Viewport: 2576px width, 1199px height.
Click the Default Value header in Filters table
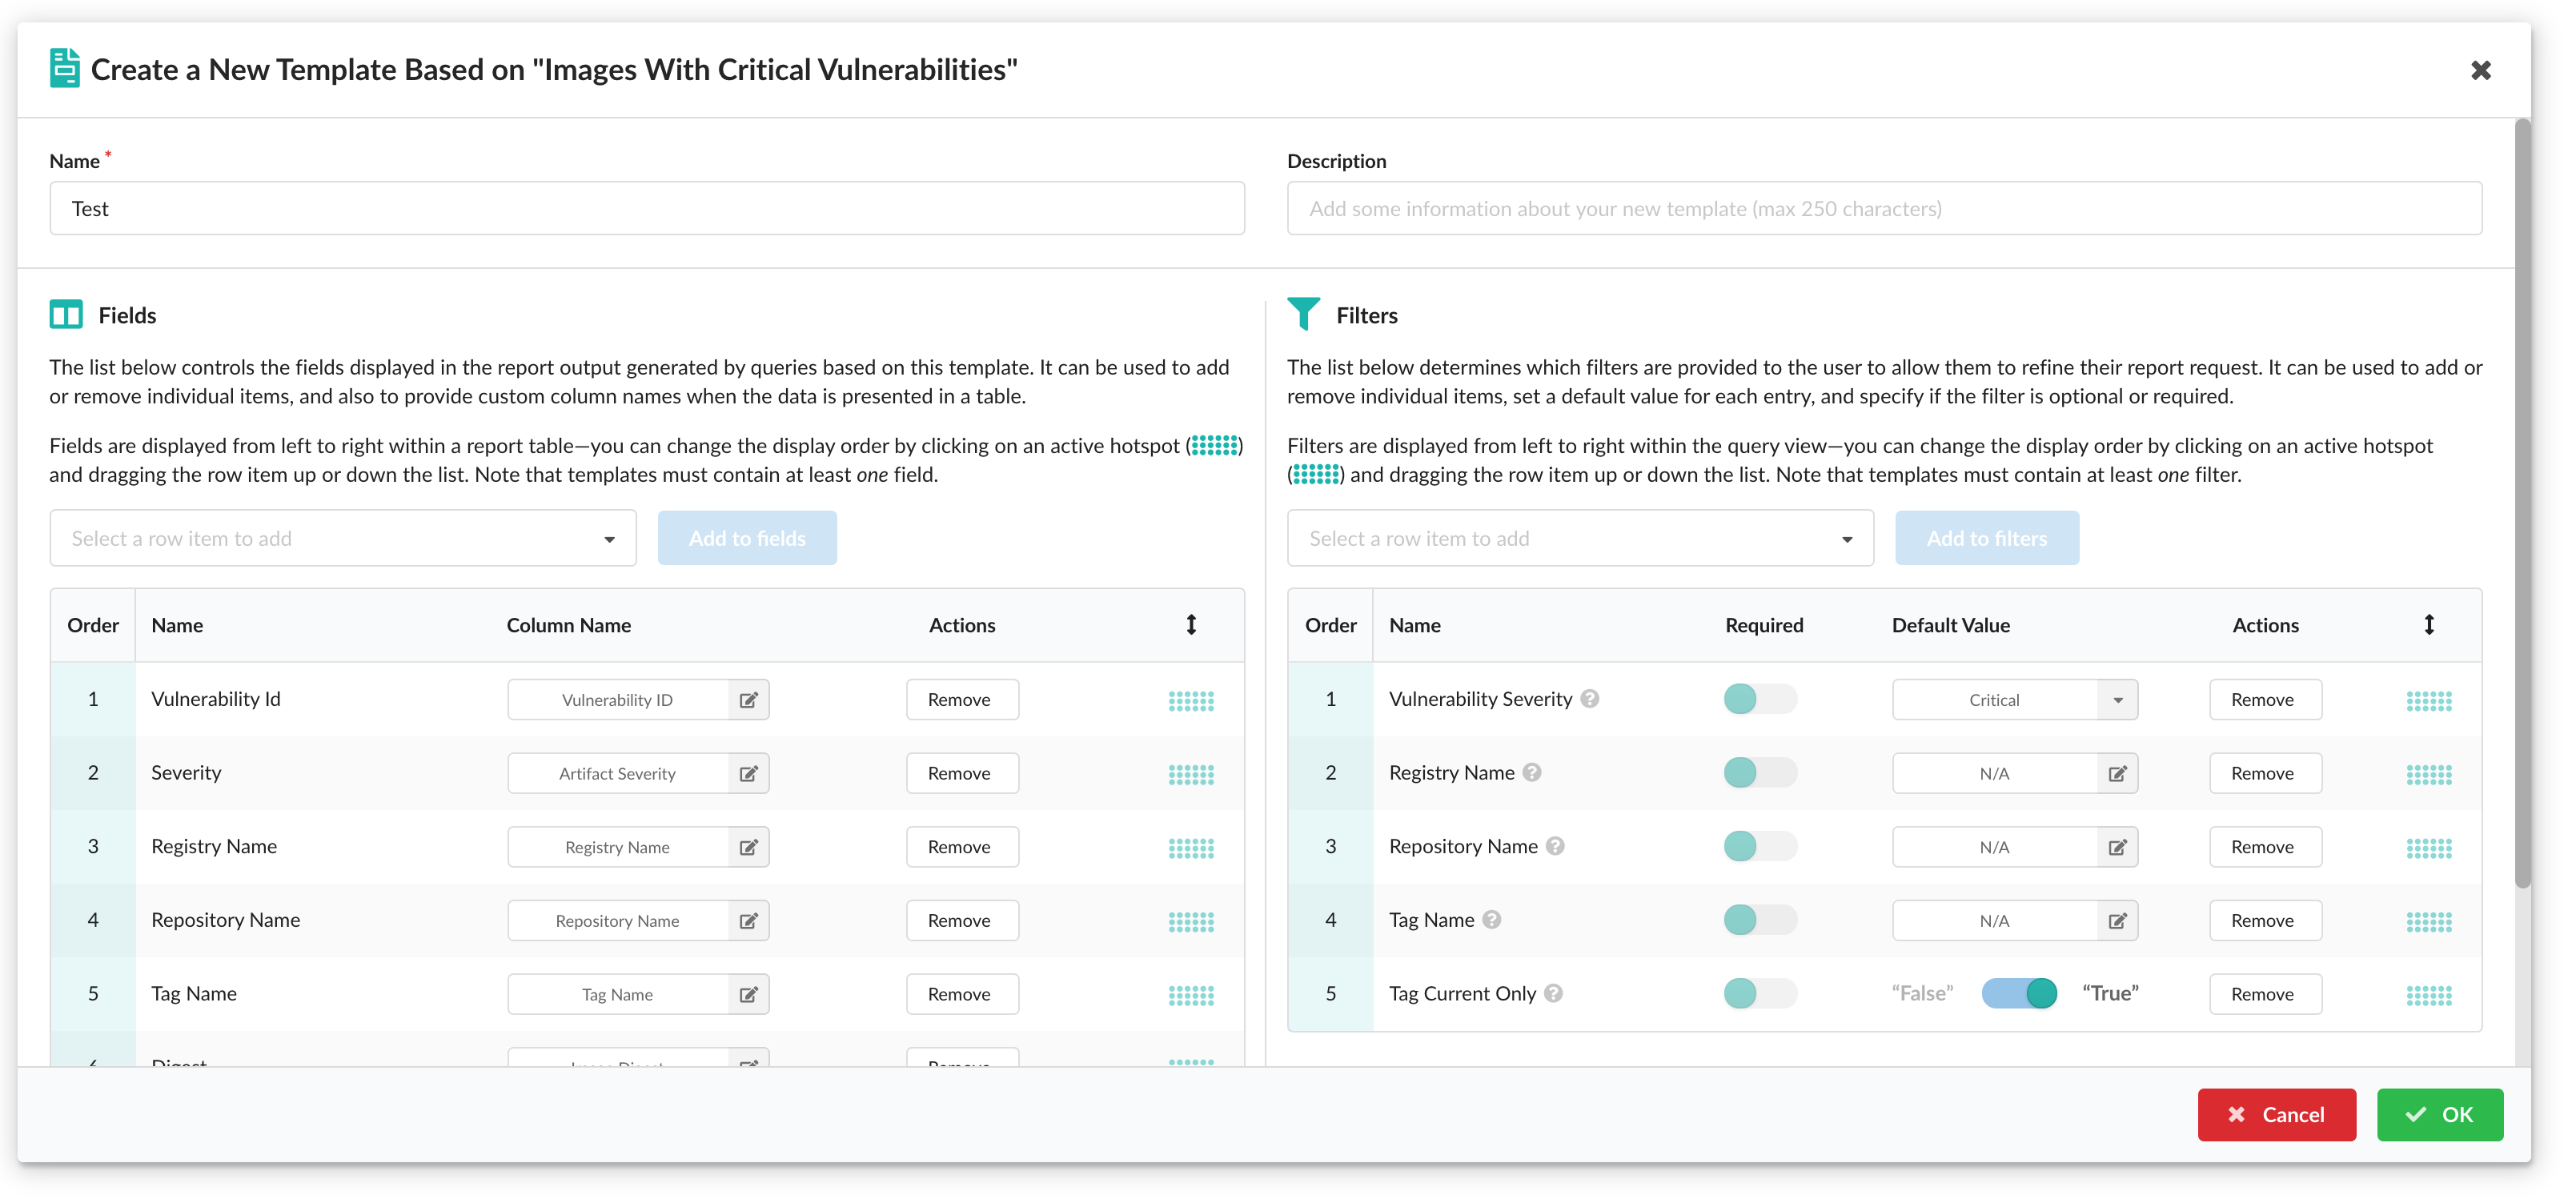coord(1950,625)
